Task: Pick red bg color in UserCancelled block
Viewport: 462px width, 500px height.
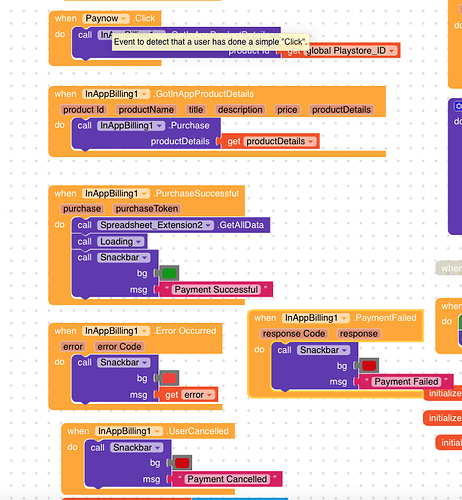Action: (182, 463)
